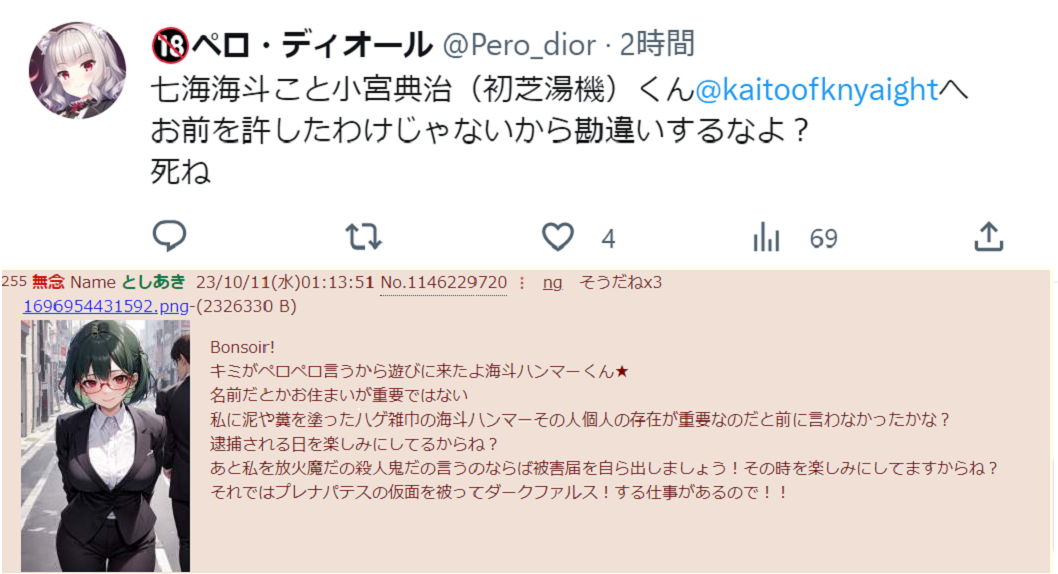This screenshot has width=1058, height=574.
Task: Click the reply speech bubble icon
Action: click(x=169, y=236)
